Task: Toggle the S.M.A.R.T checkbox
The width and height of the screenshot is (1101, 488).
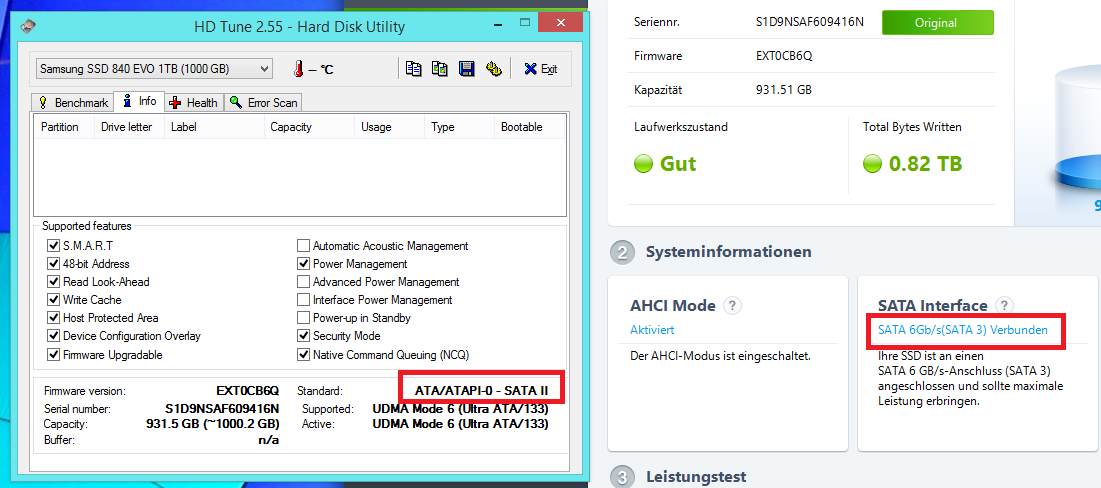Action: tap(53, 246)
